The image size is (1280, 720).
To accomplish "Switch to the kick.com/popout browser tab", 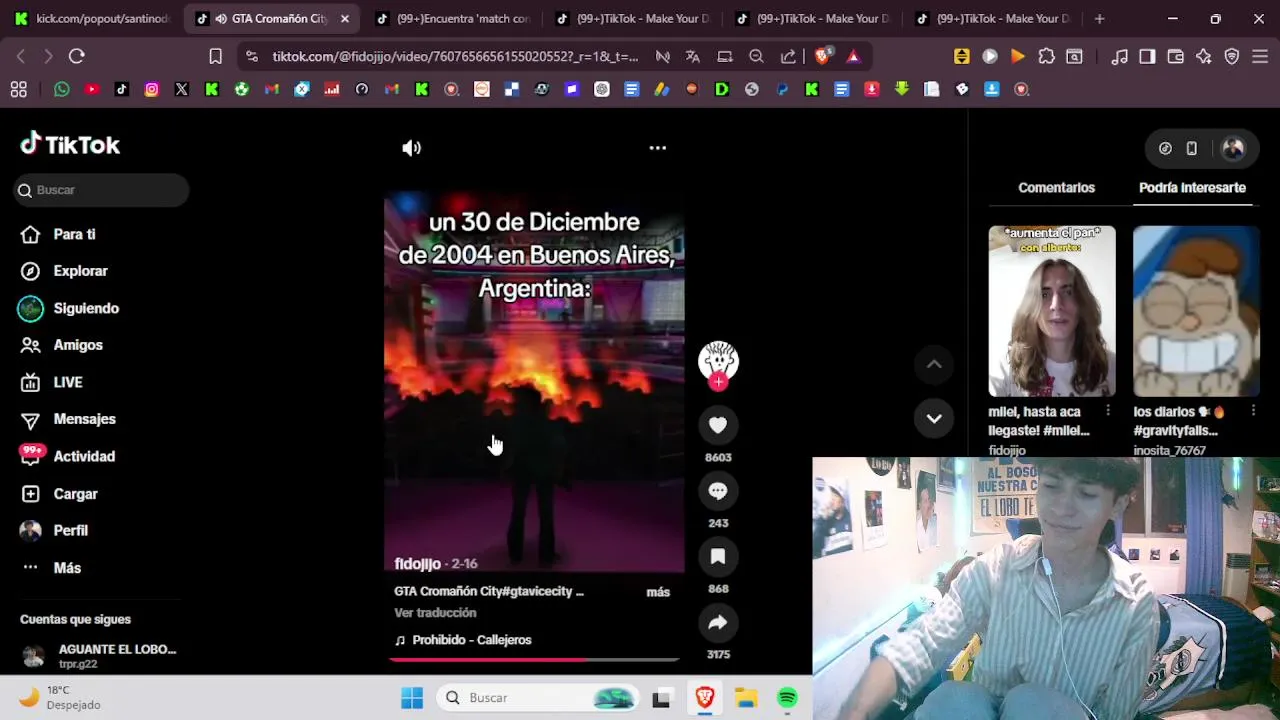I will [x=92, y=19].
